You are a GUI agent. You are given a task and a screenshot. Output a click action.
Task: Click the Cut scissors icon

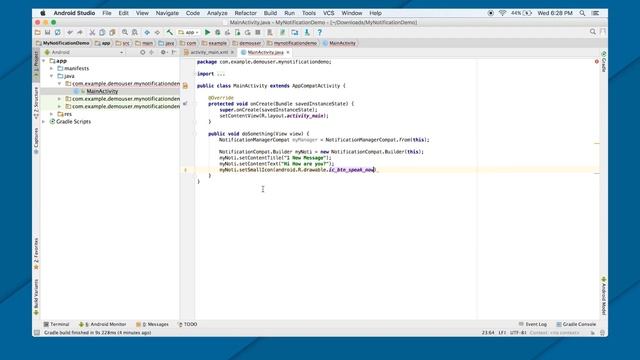click(x=92, y=32)
